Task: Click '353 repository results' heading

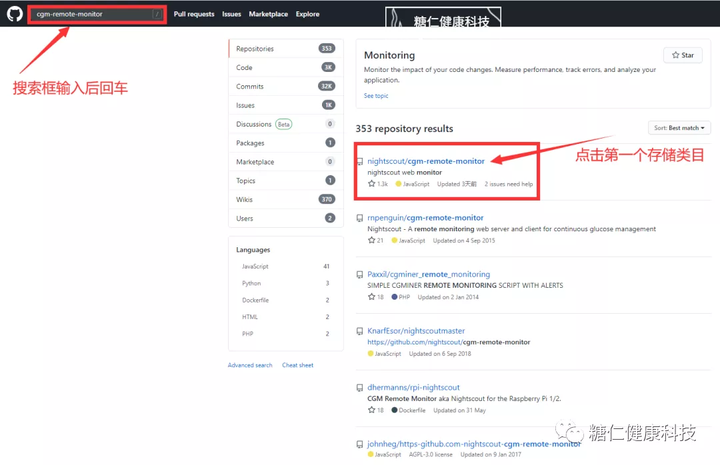Action: click(404, 129)
